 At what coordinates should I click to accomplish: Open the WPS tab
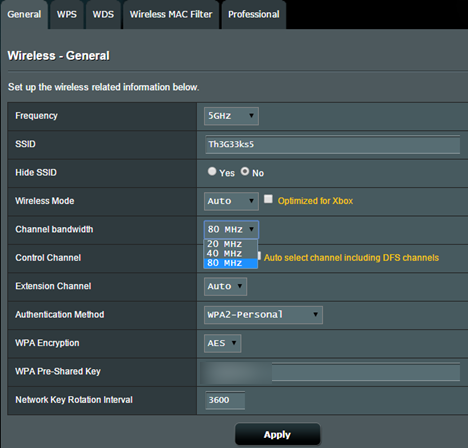tap(67, 14)
